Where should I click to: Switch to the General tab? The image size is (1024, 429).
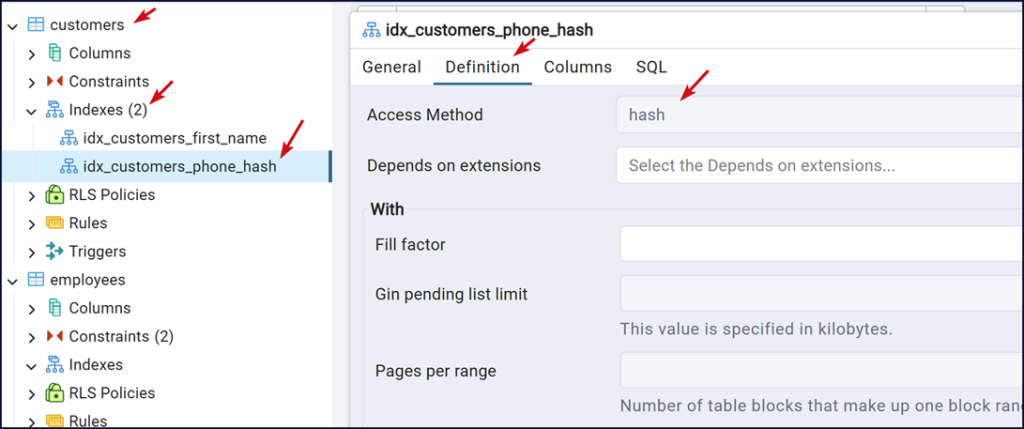391,67
